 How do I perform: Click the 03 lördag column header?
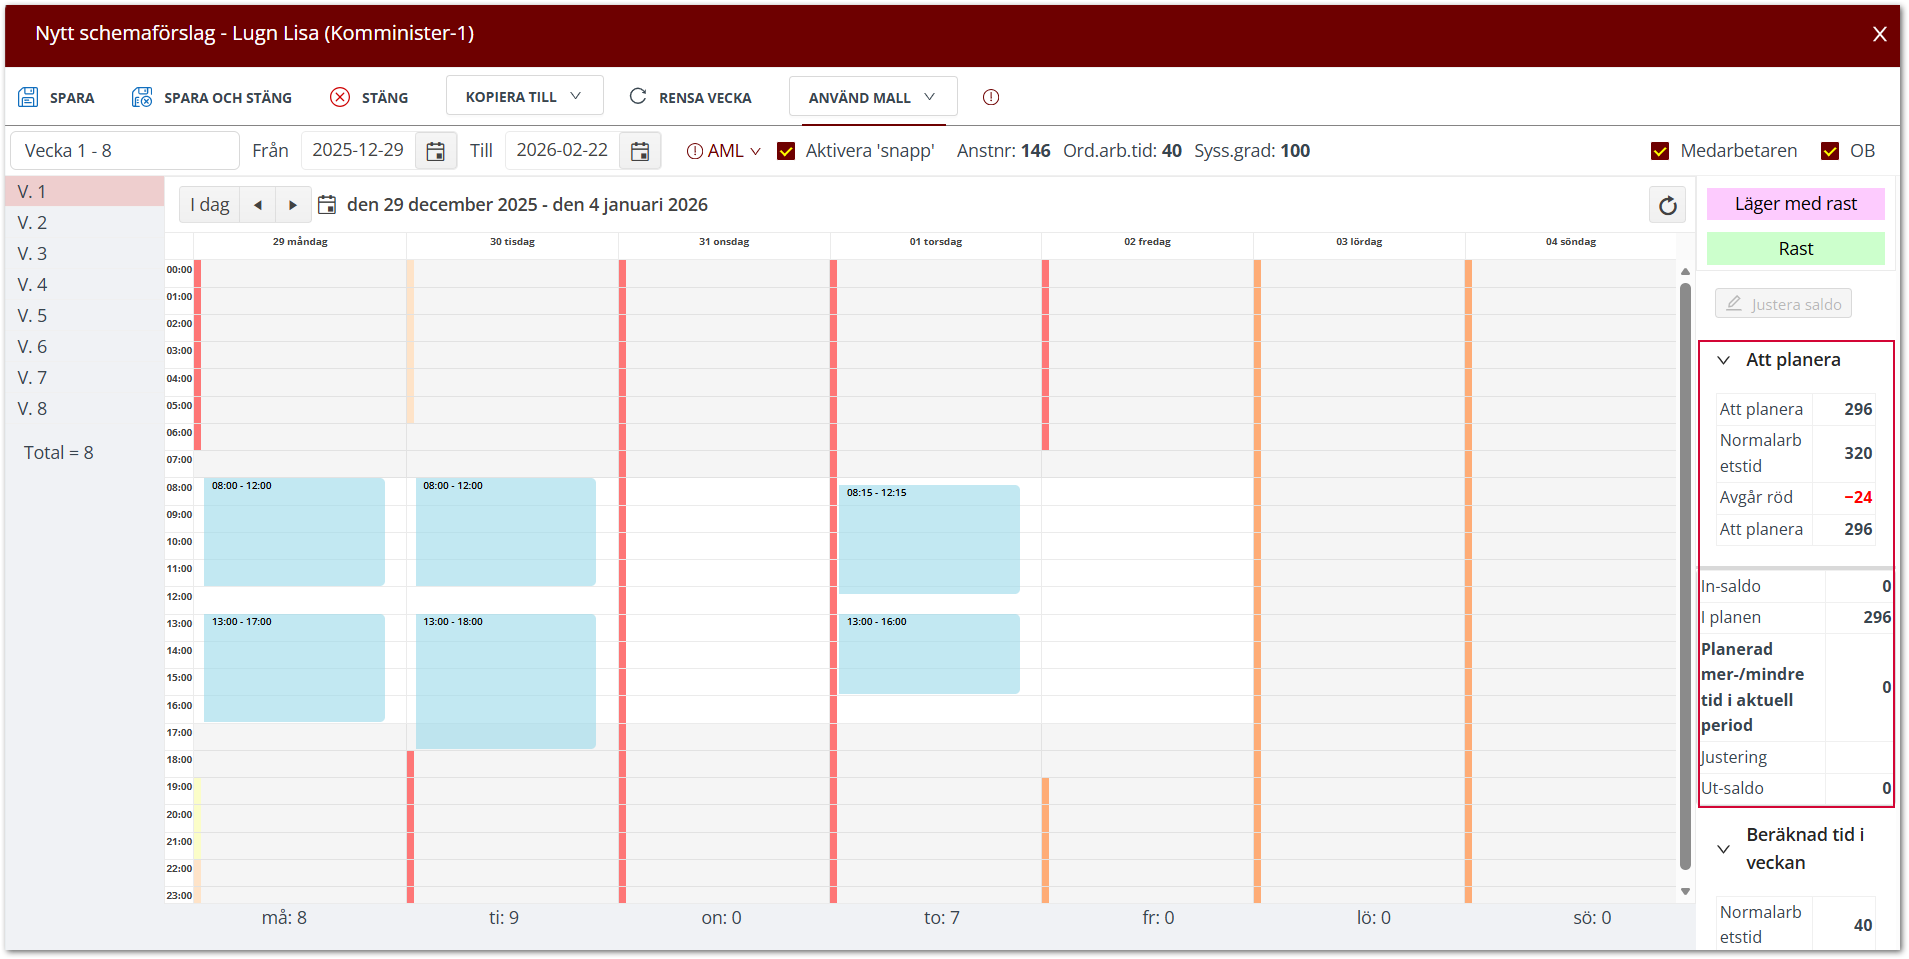click(x=1359, y=242)
